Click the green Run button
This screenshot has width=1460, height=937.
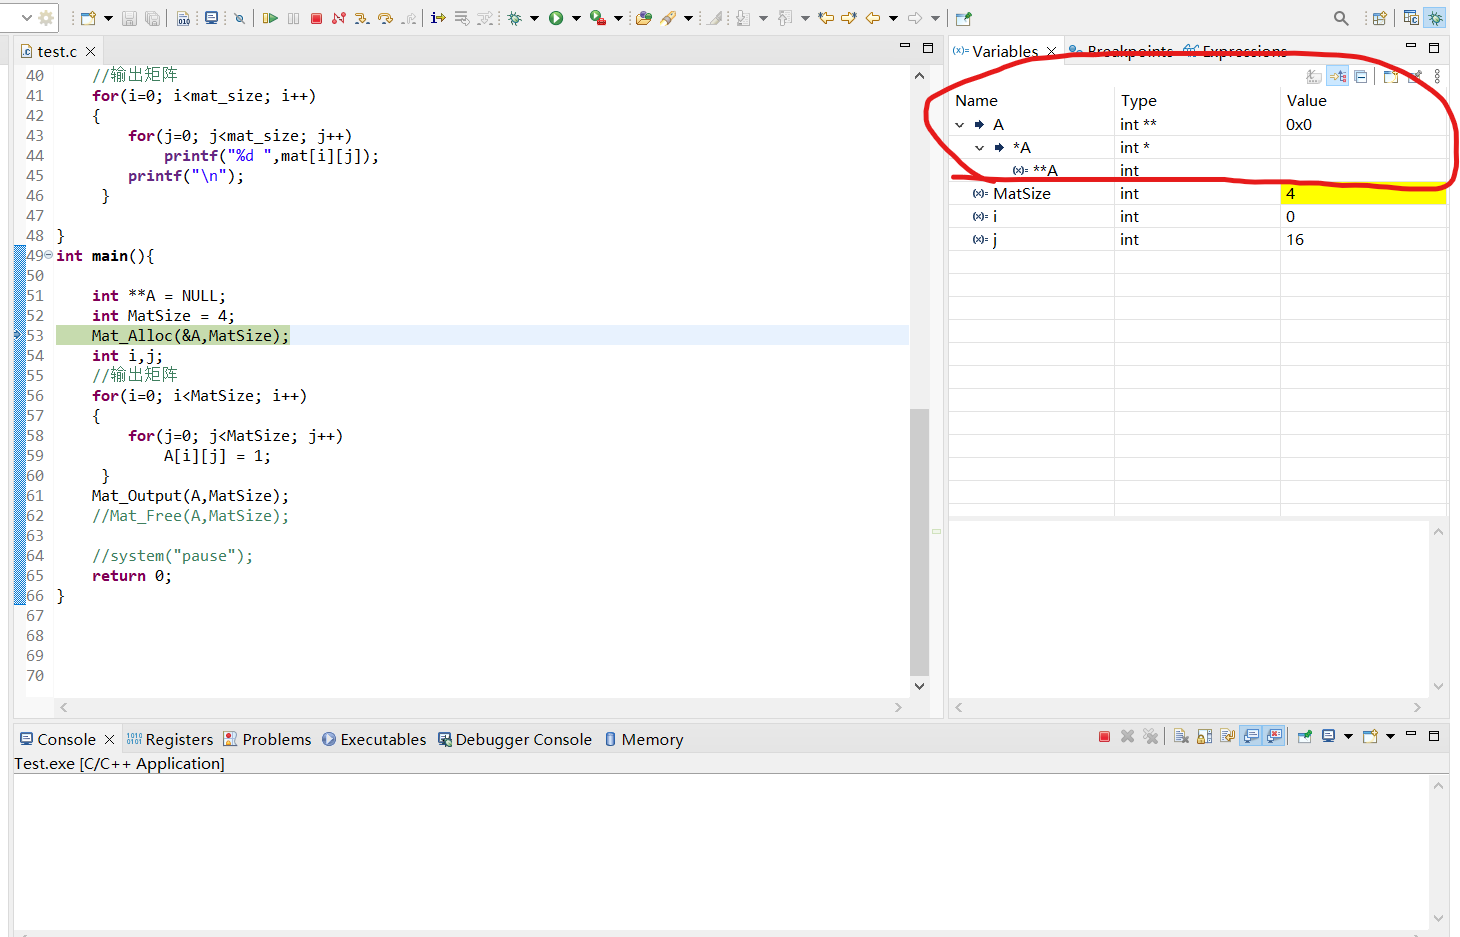(x=556, y=18)
